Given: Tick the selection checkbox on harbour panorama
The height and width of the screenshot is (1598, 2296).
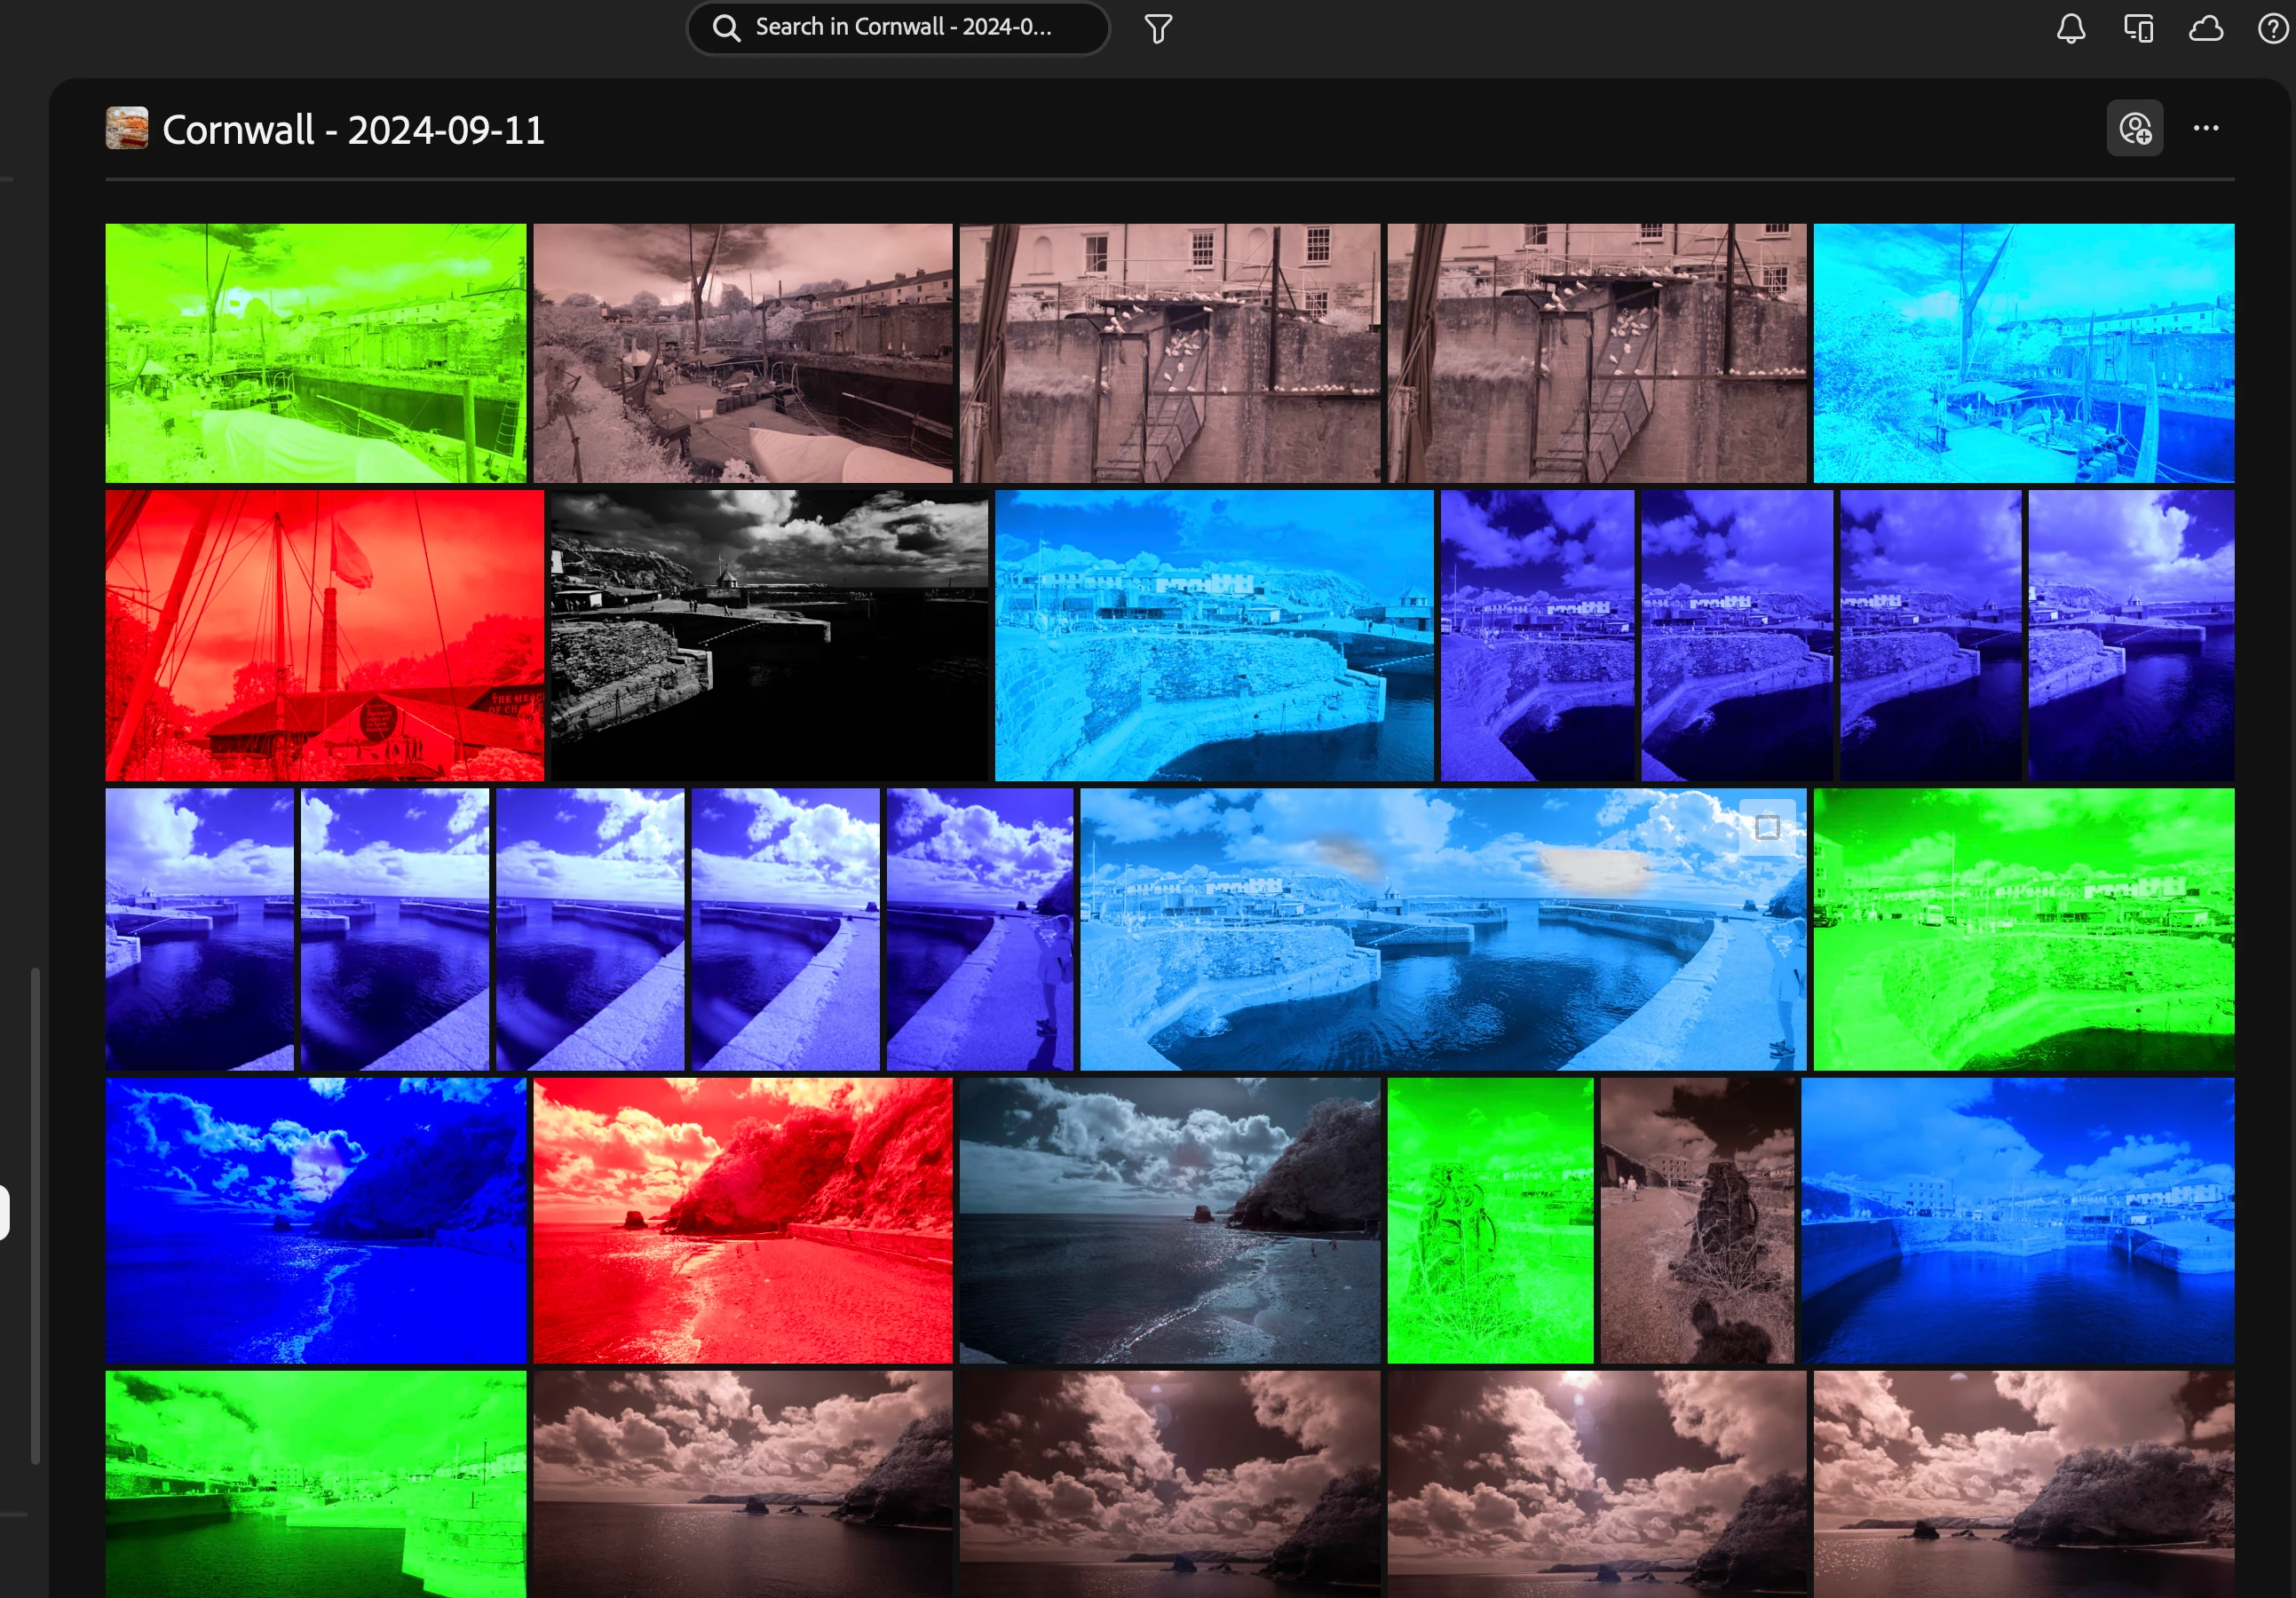Looking at the screenshot, I should (1767, 827).
